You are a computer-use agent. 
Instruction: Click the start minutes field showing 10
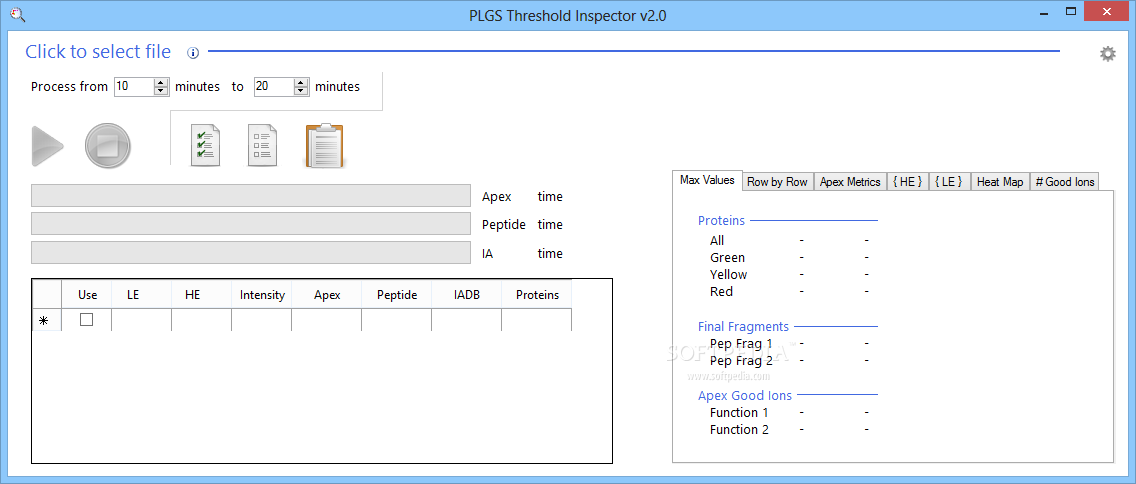coord(134,86)
